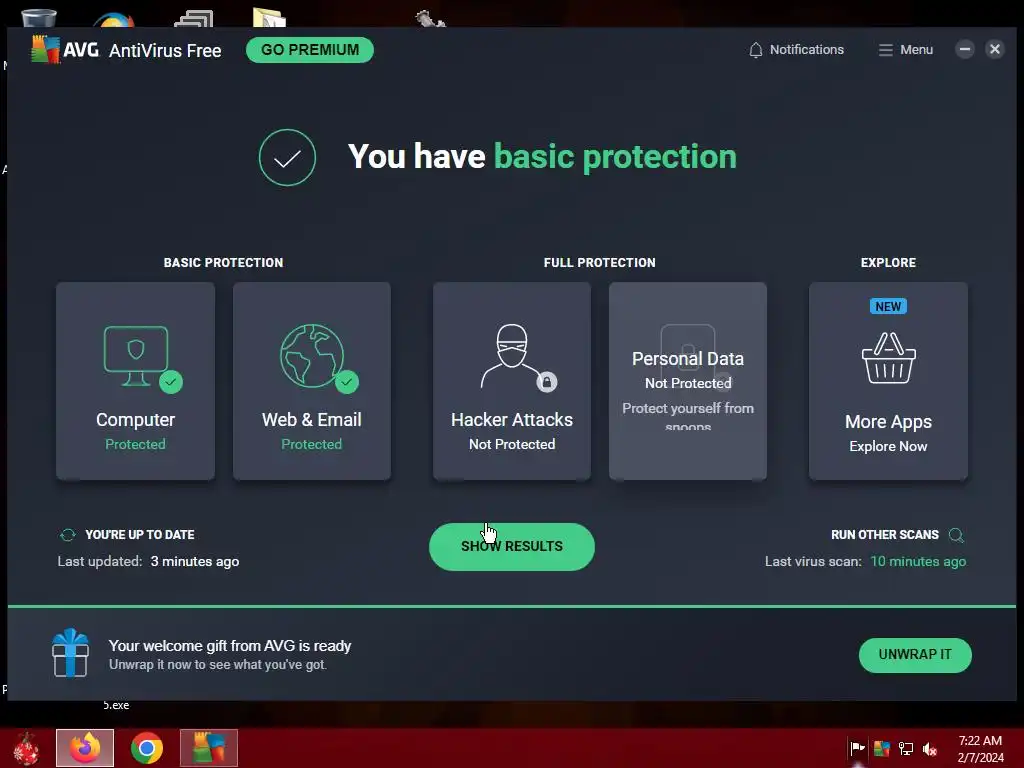The image size is (1024, 768).
Task: Click UNWRAP IT button
Action: point(915,655)
